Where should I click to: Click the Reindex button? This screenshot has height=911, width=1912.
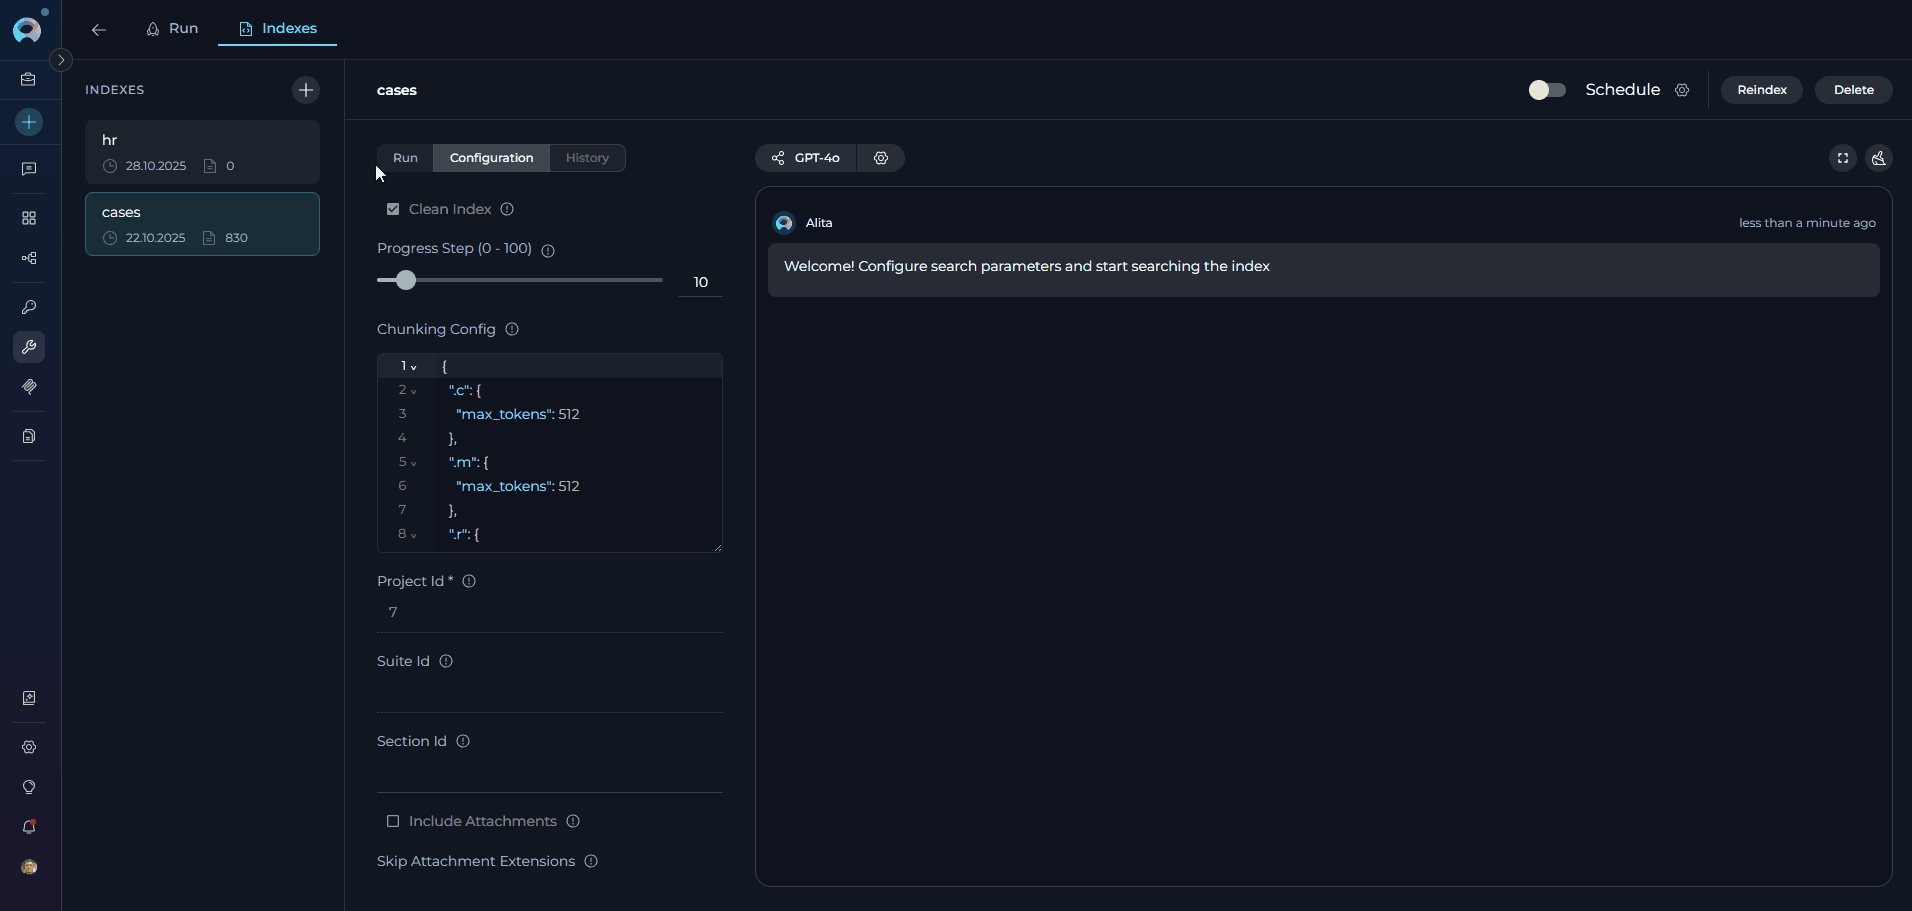[x=1761, y=90]
